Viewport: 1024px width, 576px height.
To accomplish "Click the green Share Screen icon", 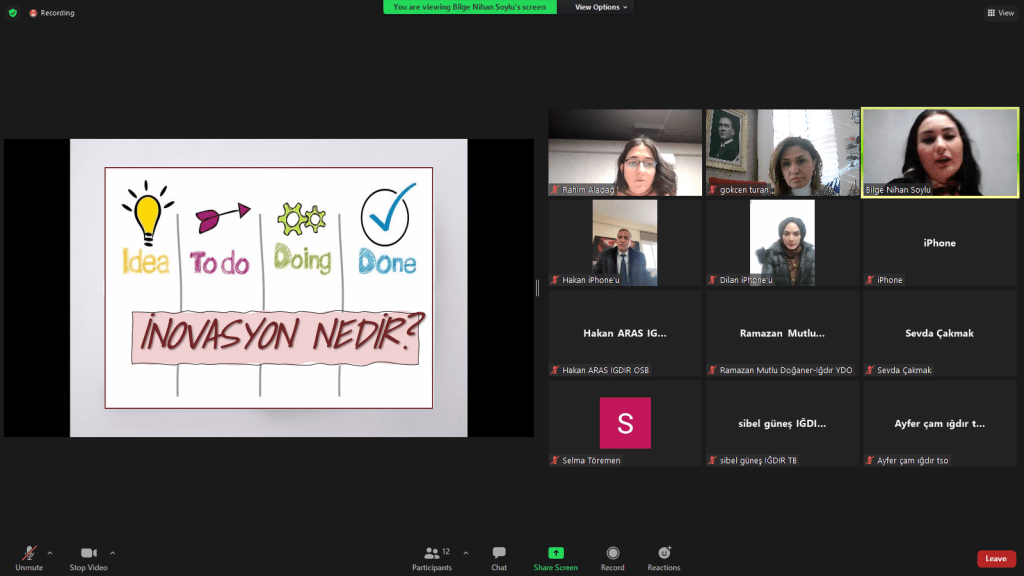I will point(555,553).
